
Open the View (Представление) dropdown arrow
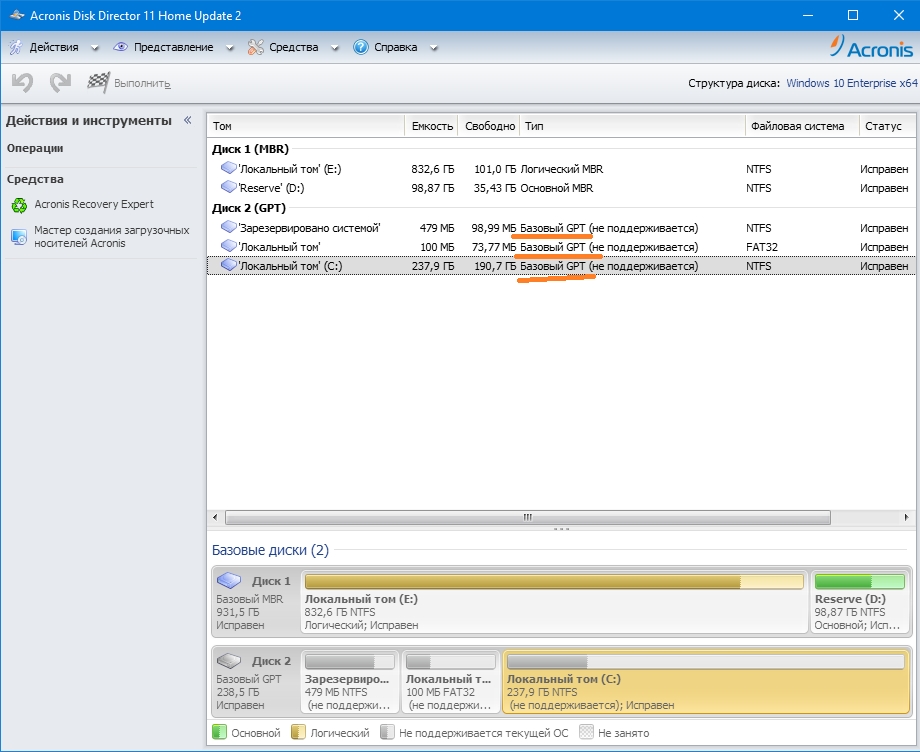(229, 48)
